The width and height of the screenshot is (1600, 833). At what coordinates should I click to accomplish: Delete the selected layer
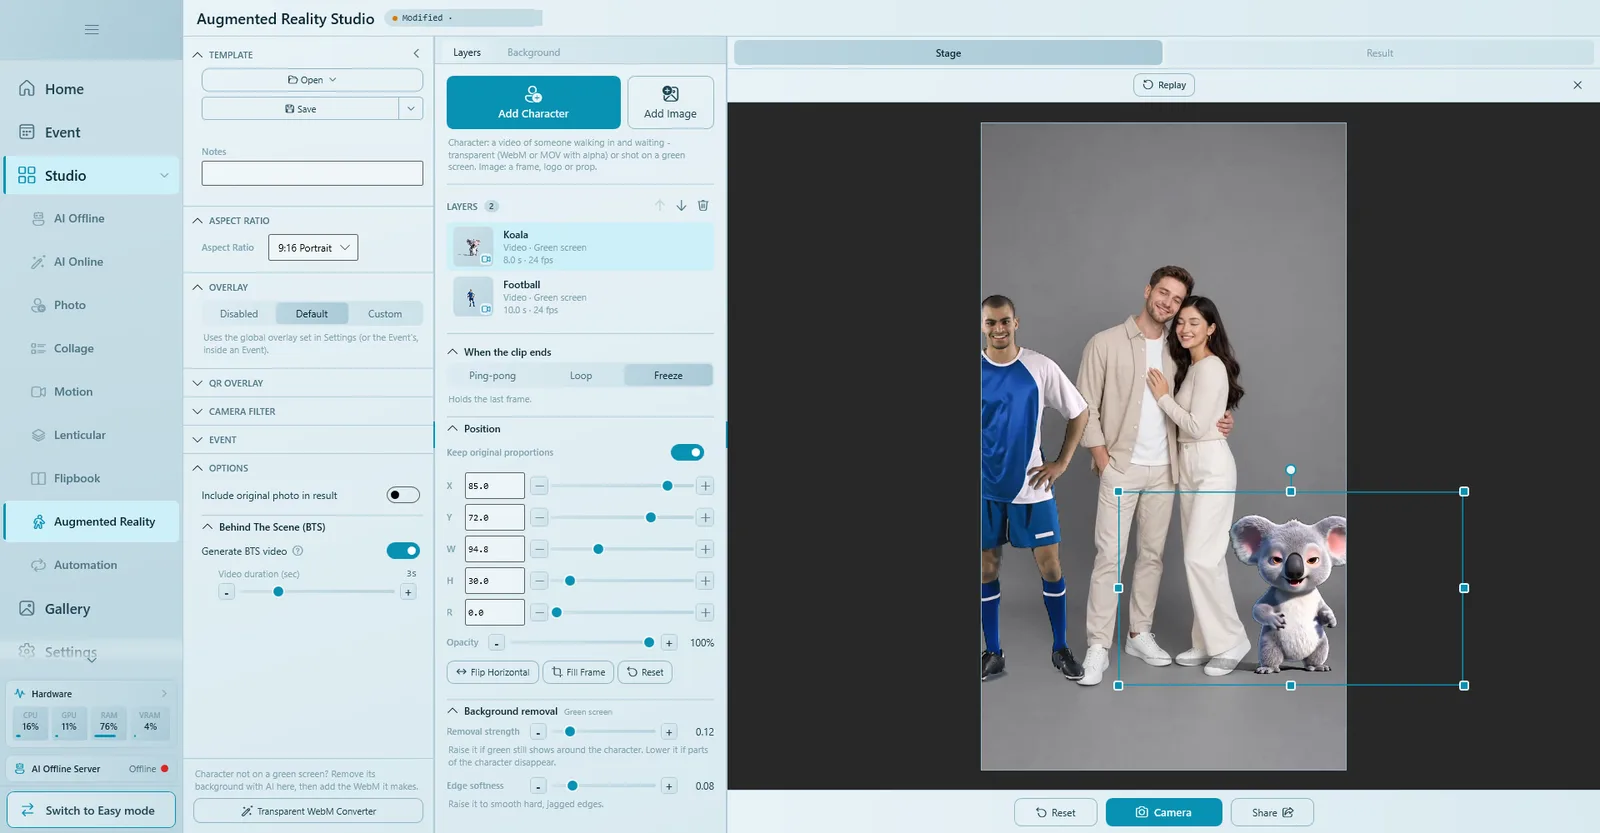coord(703,206)
